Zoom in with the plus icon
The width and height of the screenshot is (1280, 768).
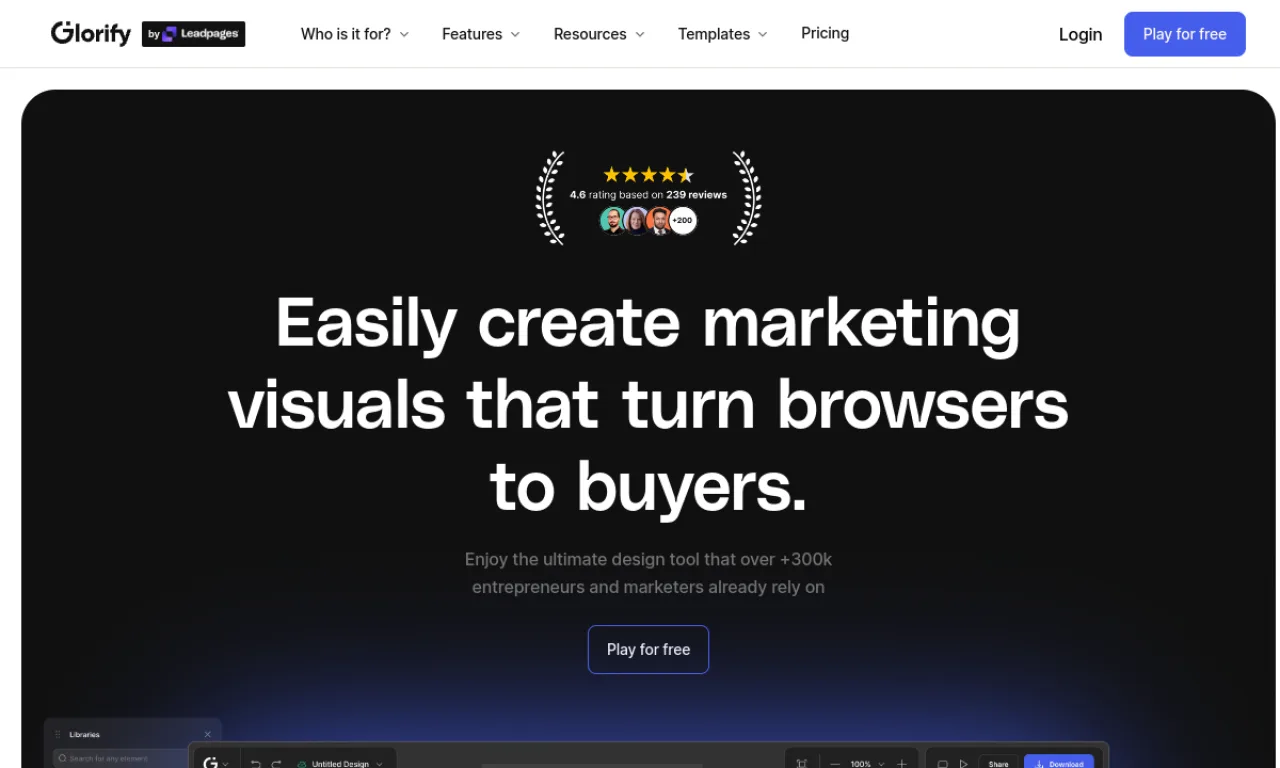click(x=902, y=764)
